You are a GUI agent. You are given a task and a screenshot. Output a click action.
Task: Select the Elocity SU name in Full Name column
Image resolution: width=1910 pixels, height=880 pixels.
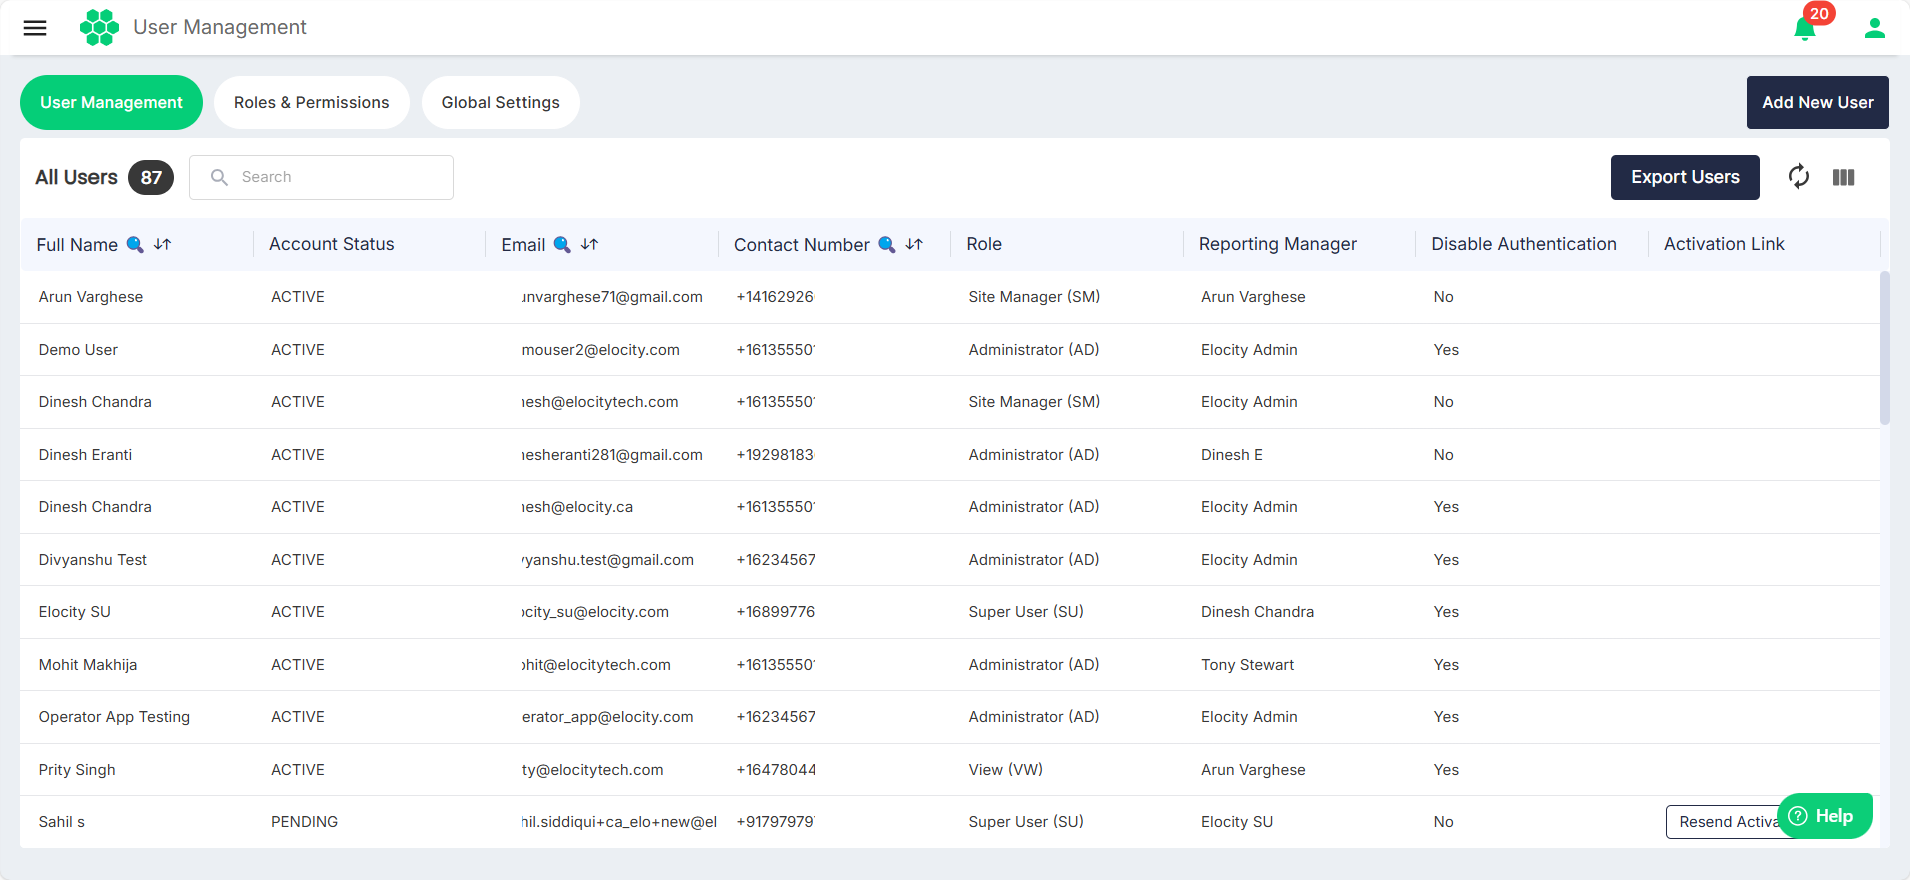tap(75, 612)
